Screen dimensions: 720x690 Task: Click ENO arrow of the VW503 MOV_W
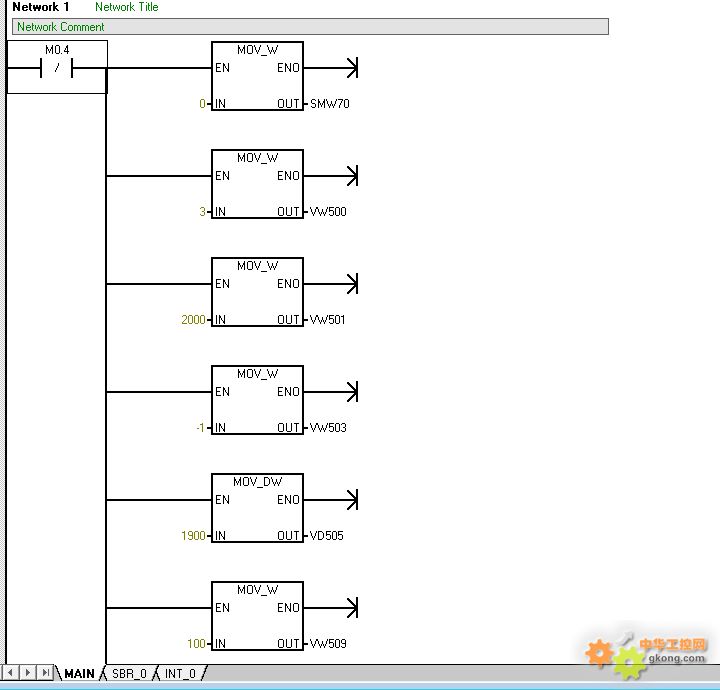352,392
